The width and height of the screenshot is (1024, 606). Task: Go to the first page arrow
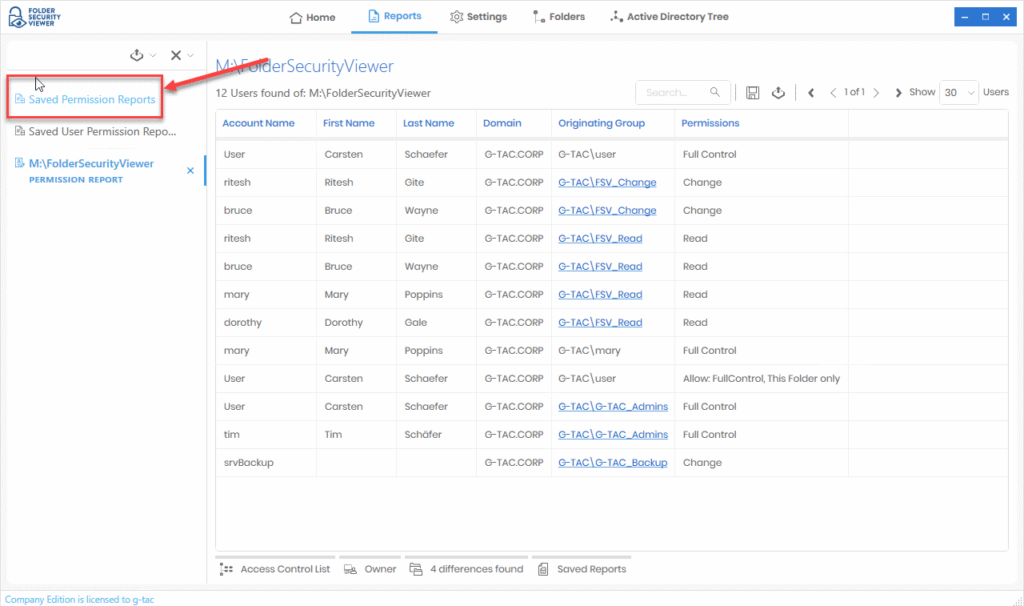(x=811, y=93)
